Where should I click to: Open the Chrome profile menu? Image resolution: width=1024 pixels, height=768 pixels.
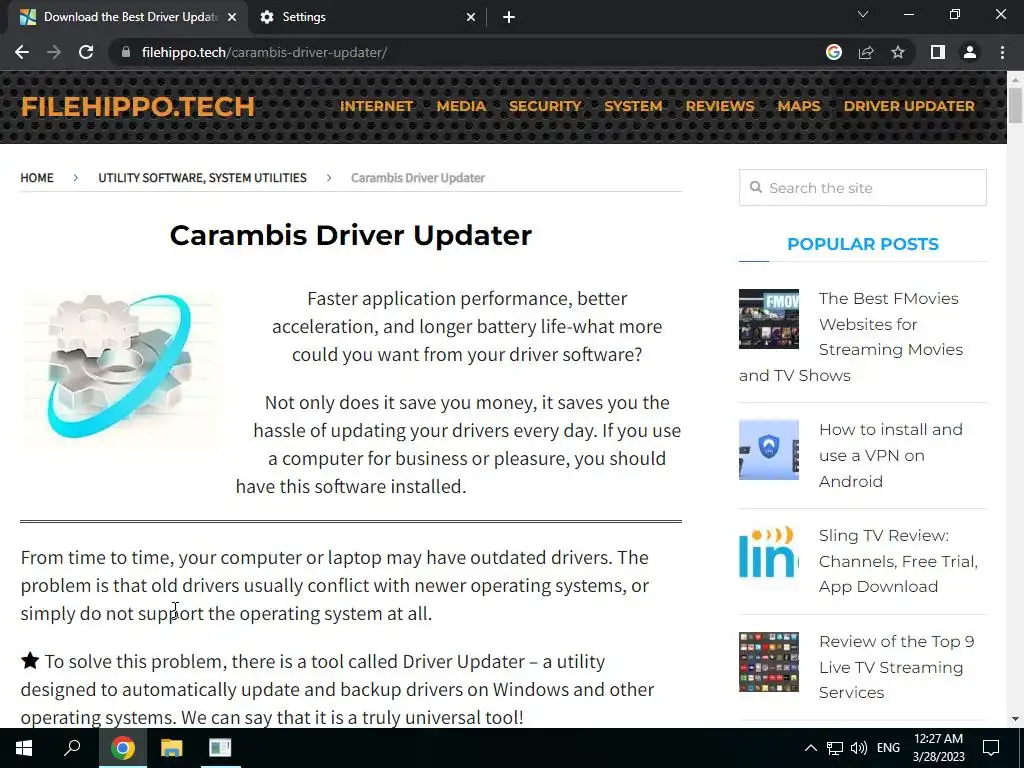(x=970, y=52)
